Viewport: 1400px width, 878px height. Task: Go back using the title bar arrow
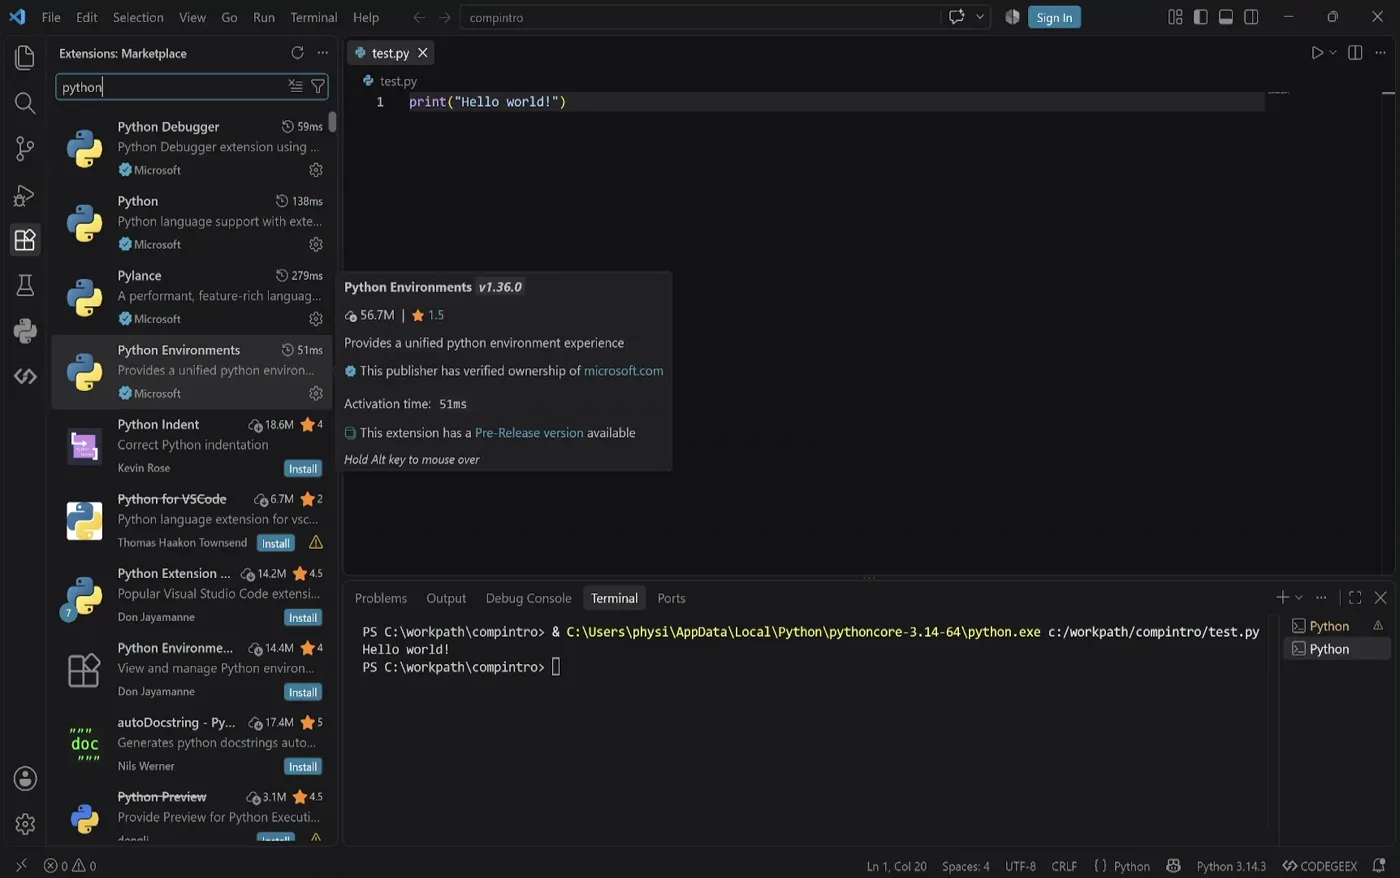tap(419, 17)
